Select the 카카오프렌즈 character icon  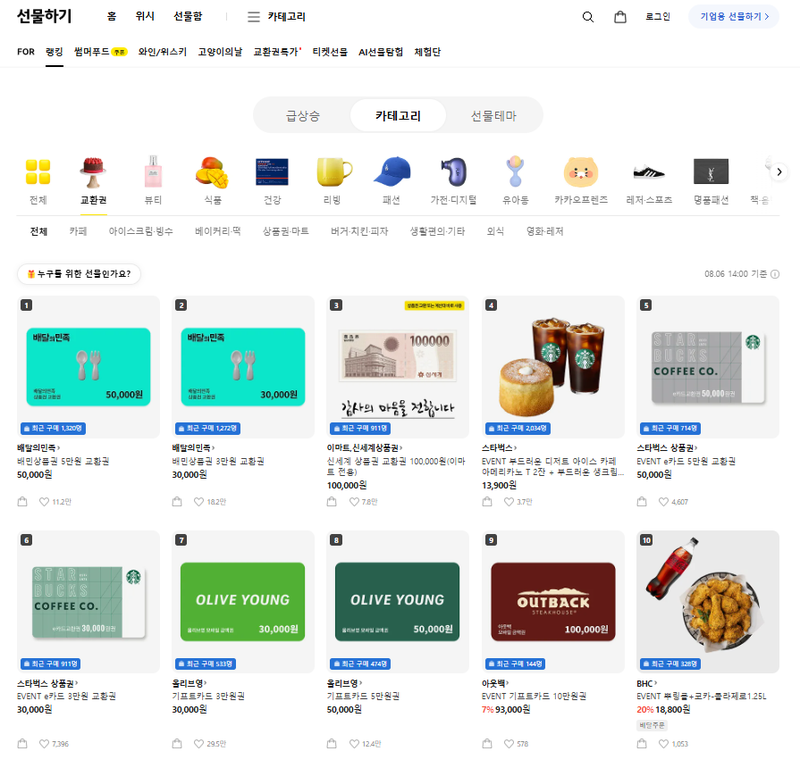coord(581,172)
